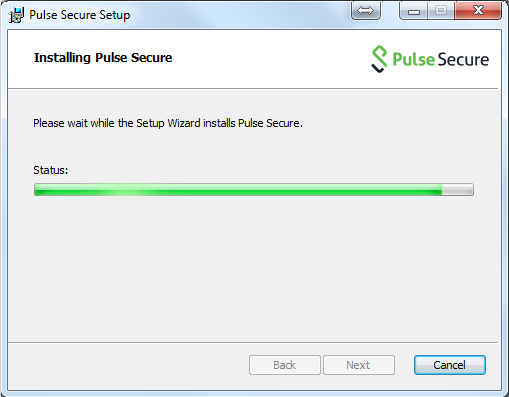
Task: Minimize the Pulse Secure Setup window
Action: (x=413, y=11)
